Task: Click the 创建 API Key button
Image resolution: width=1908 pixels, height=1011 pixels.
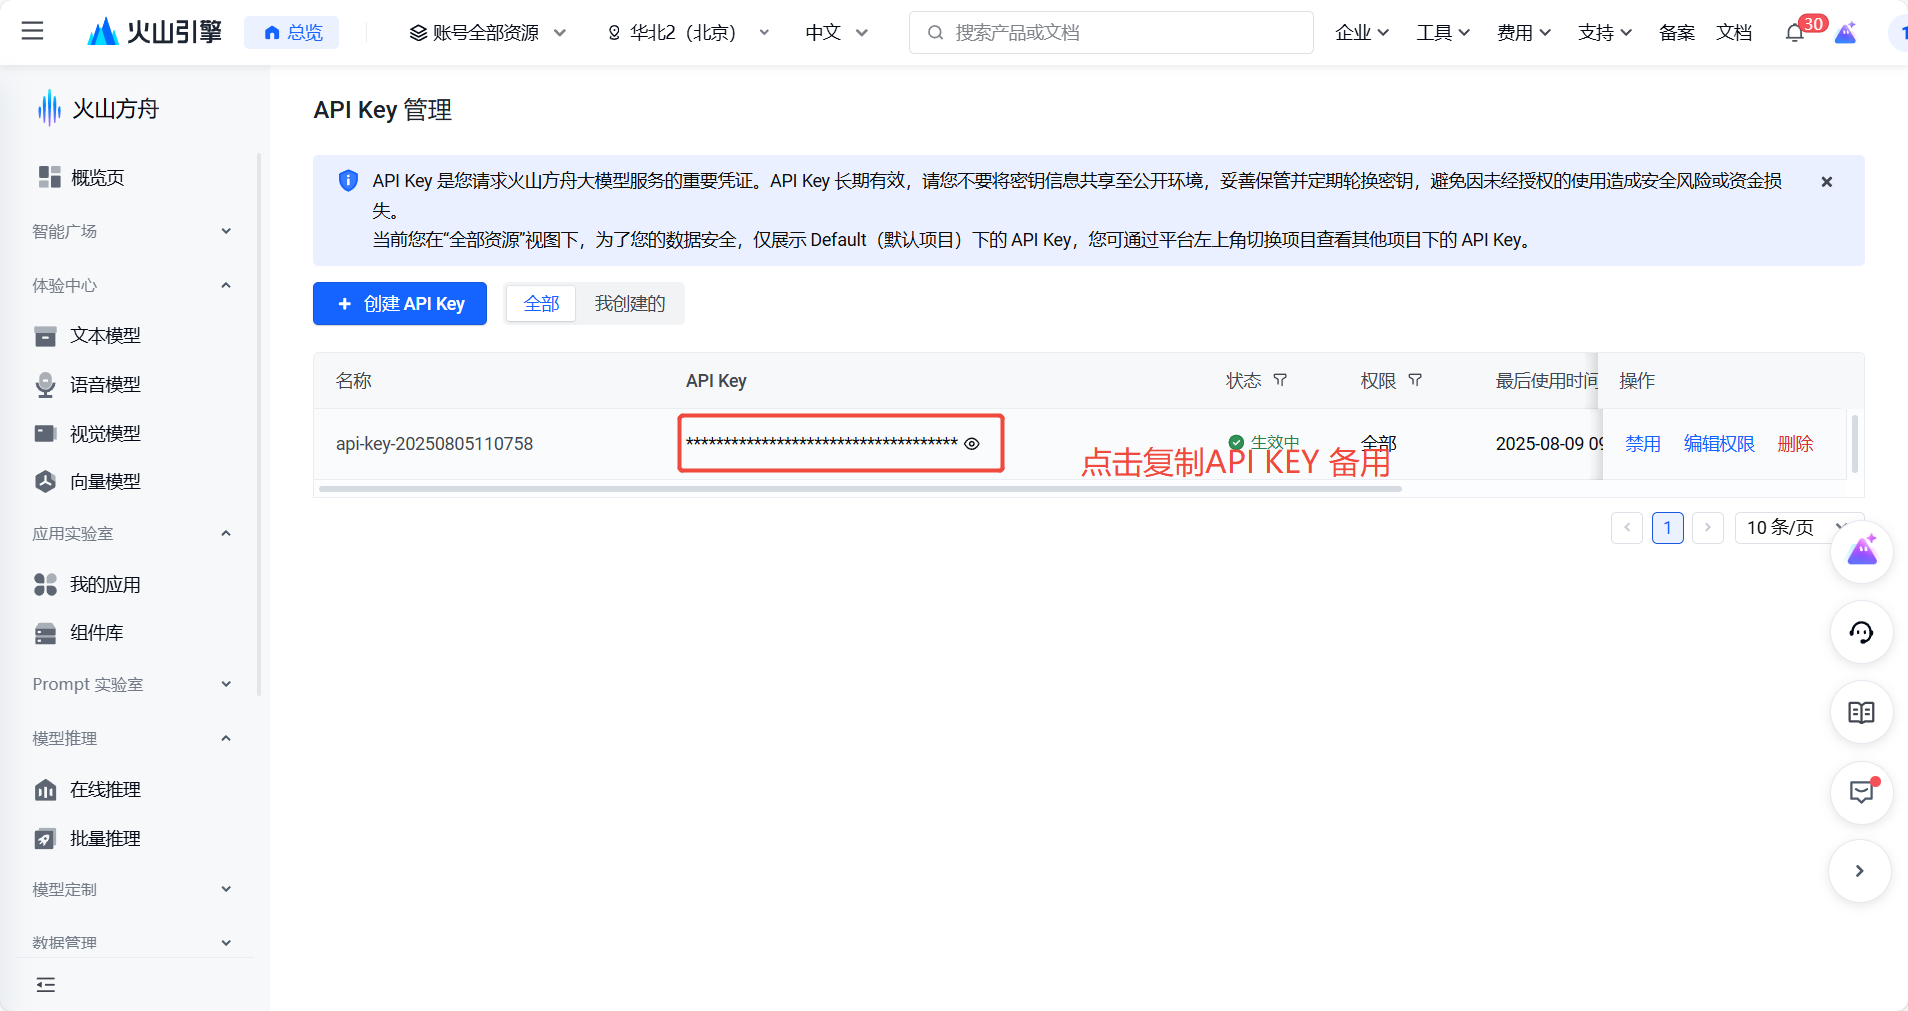Action: tap(400, 304)
